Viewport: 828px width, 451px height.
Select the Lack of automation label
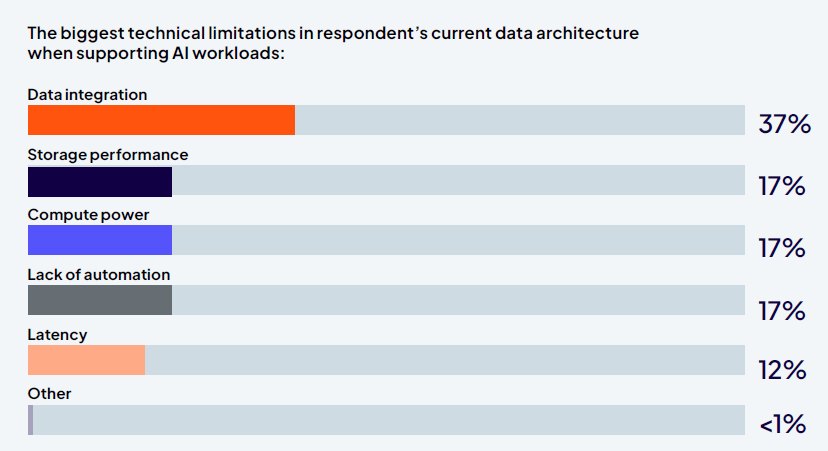99,274
